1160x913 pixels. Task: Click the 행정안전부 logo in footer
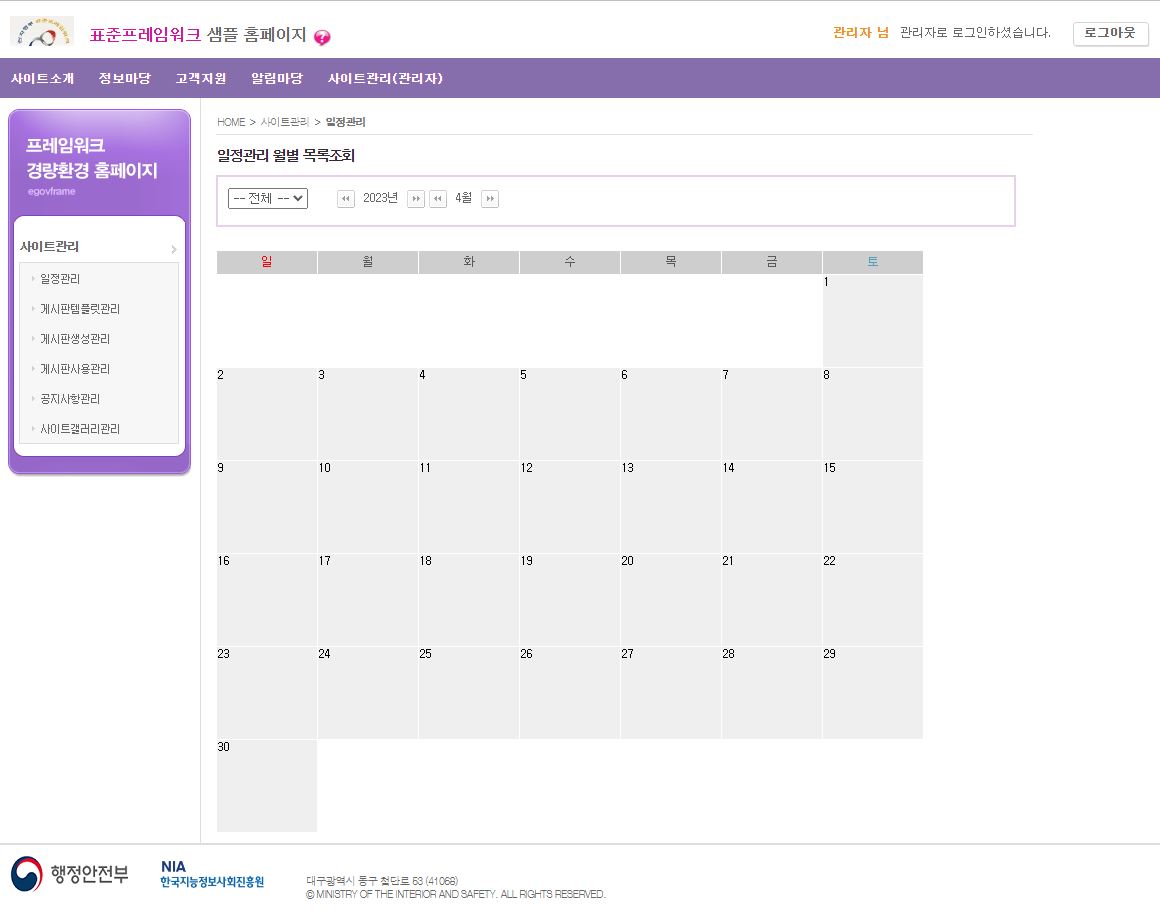coord(70,874)
